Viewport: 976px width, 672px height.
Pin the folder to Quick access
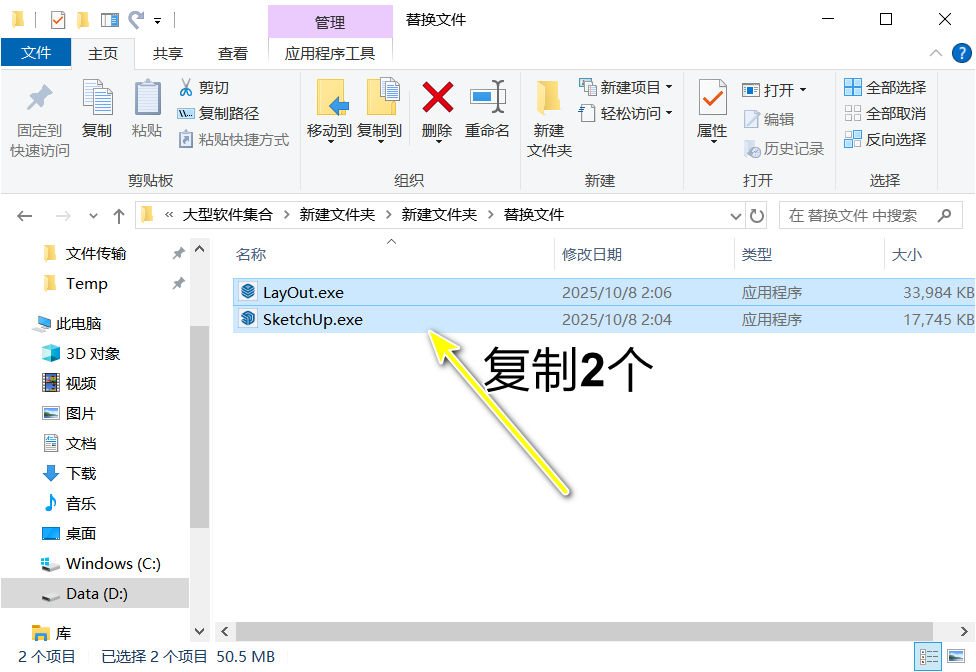coord(39,119)
